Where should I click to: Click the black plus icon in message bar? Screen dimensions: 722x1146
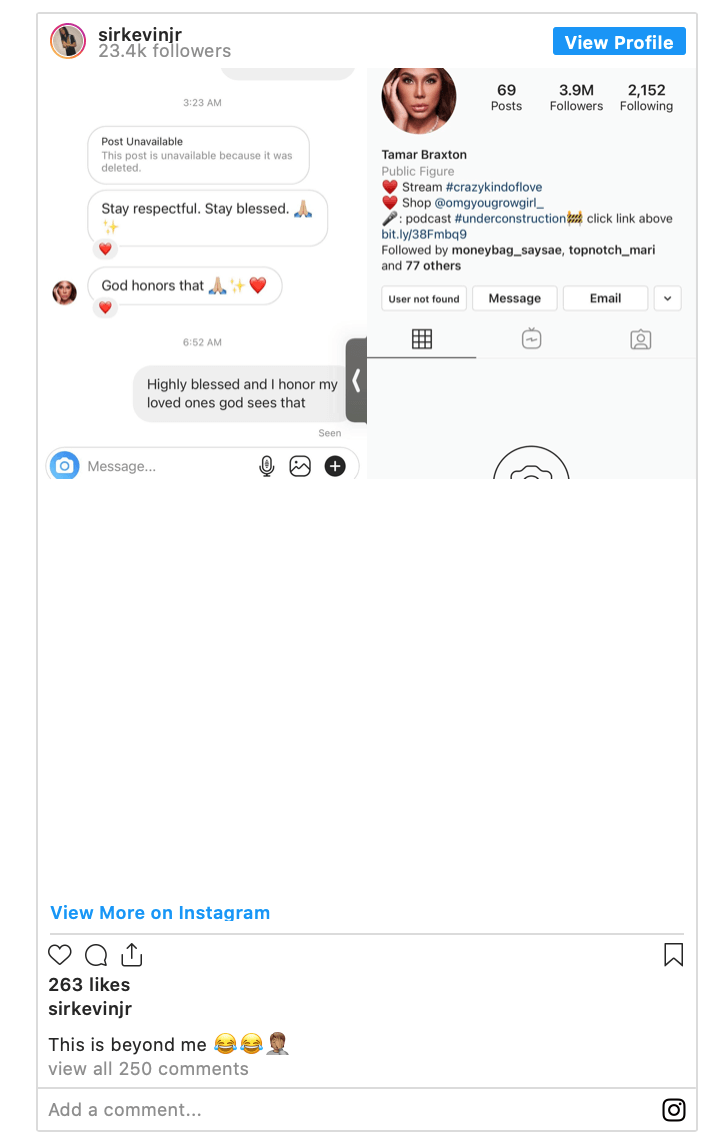[x=335, y=466]
